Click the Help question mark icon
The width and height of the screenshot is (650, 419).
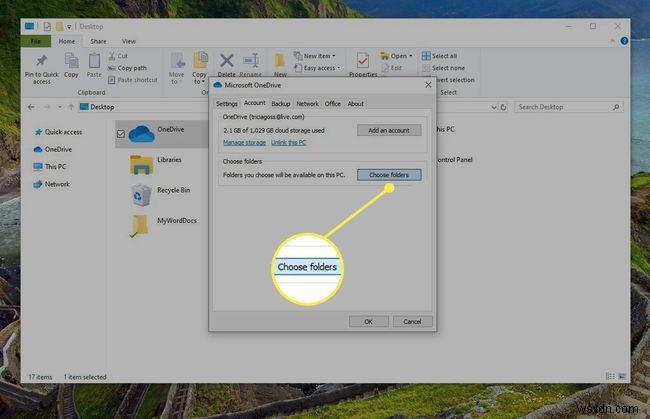624,41
